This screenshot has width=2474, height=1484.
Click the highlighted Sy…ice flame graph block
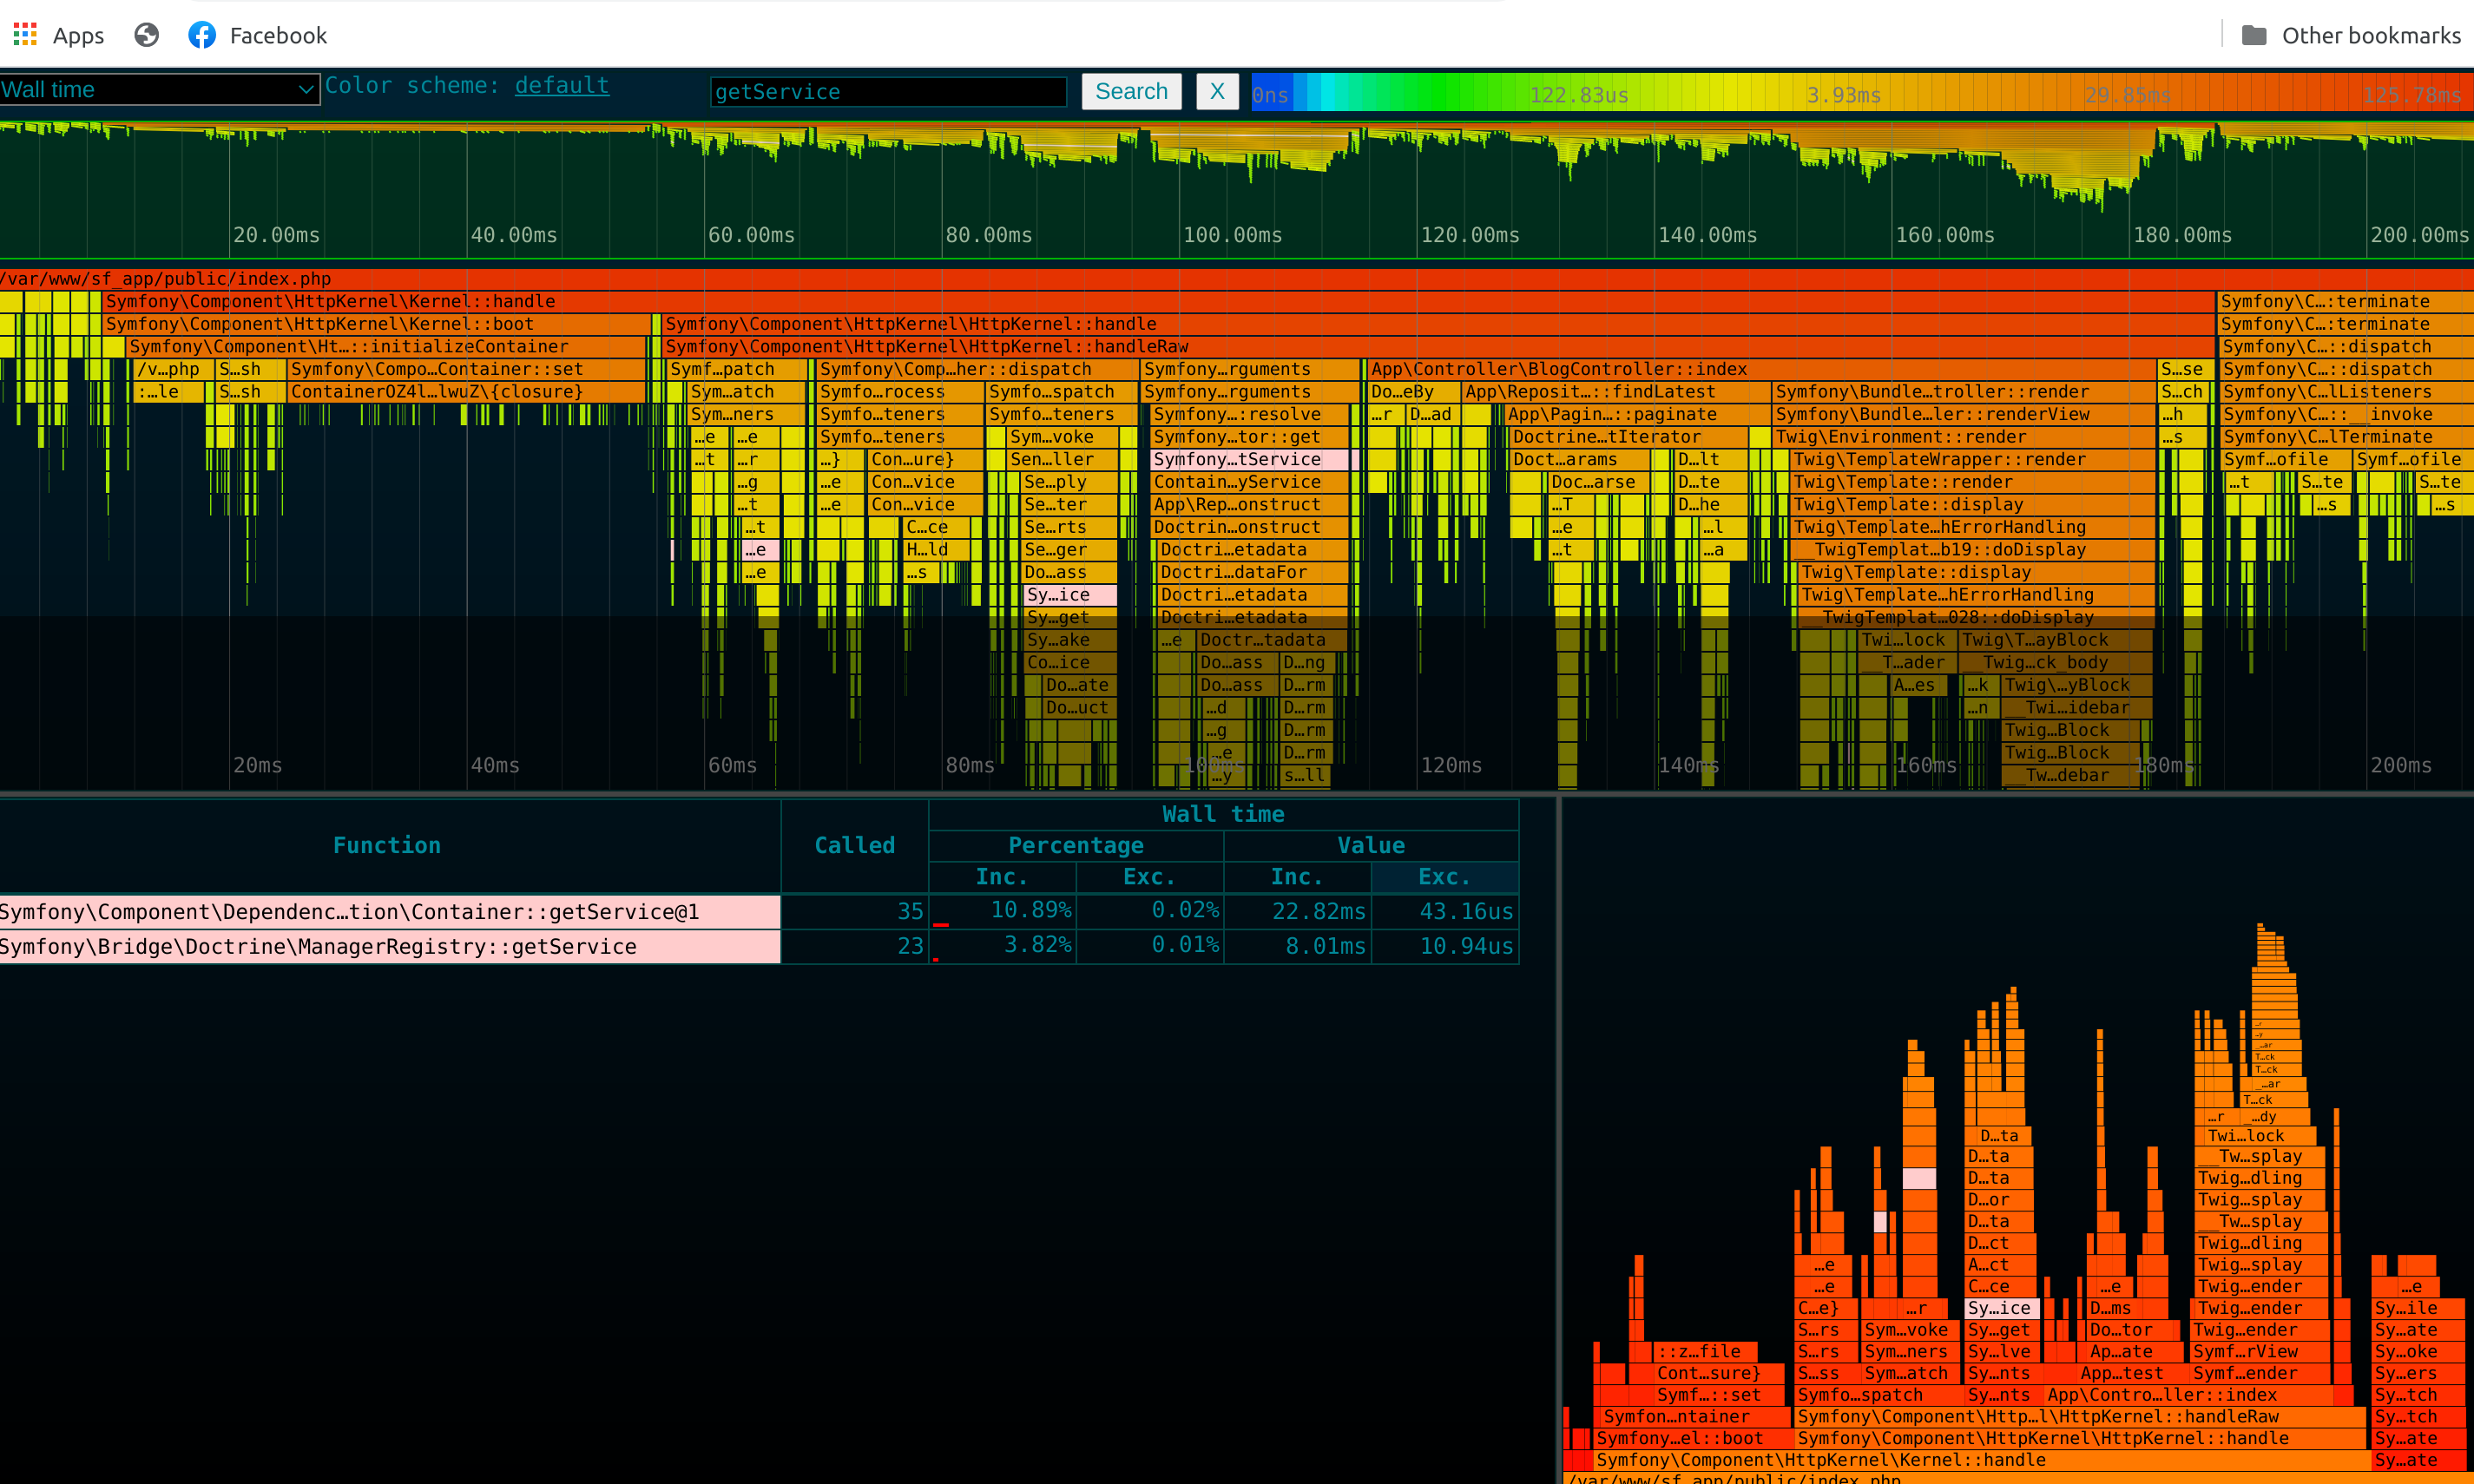point(2000,1308)
